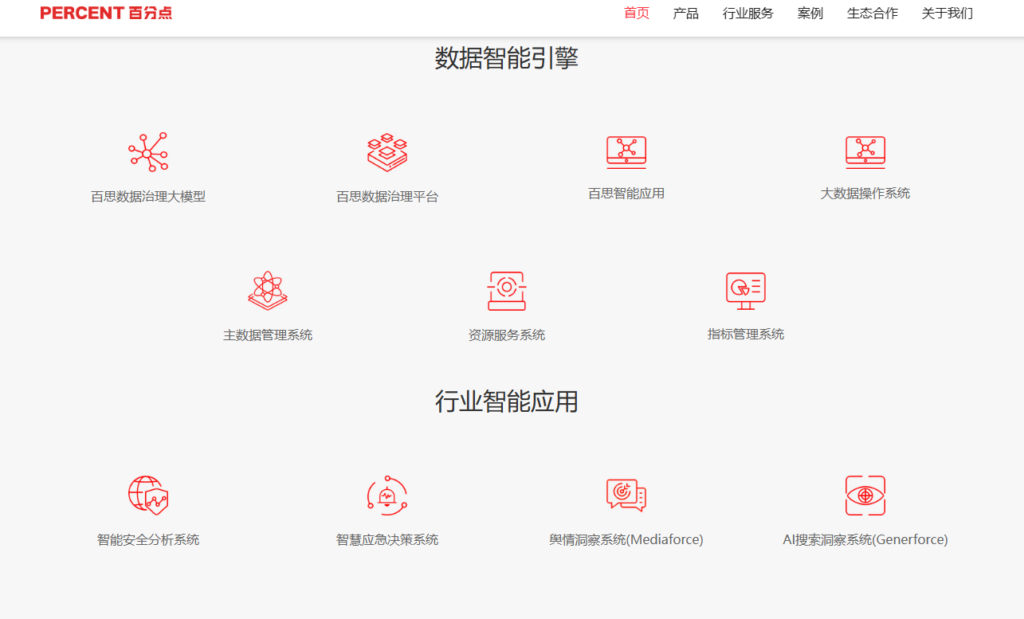1024x619 pixels.
Task: Navigate to 关于我们
Action: pyautogui.click(x=946, y=14)
